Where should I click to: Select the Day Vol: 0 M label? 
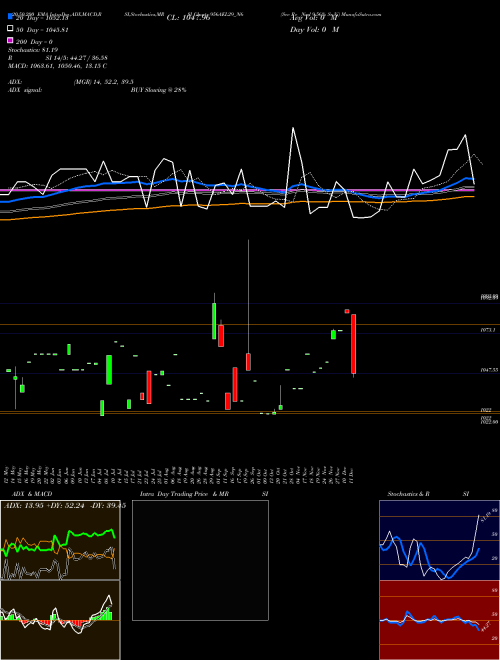click(x=314, y=29)
